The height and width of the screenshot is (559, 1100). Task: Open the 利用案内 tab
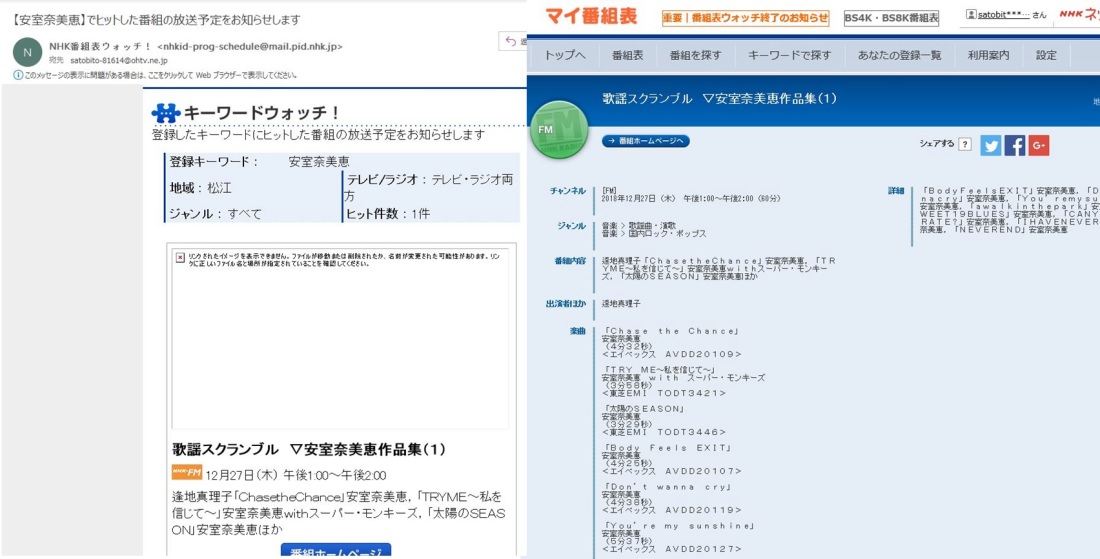pyautogui.click(x=988, y=55)
